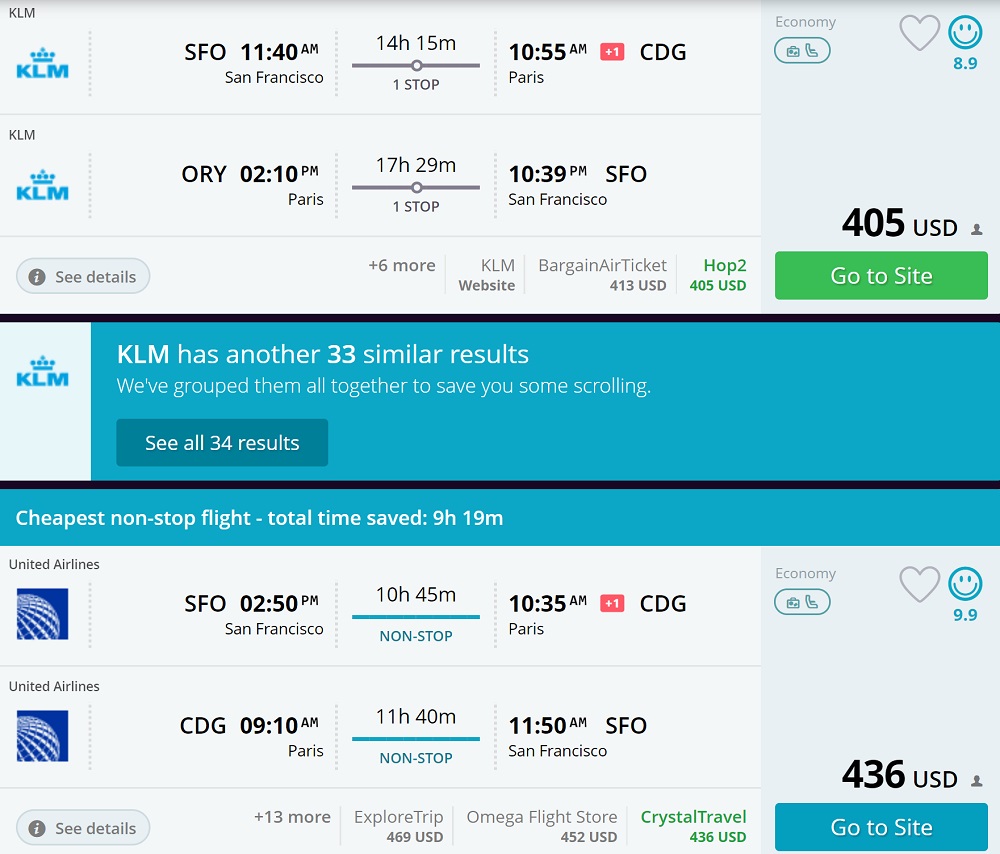
Task: Click the KLM 8.9 smiley rating icon
Action: (x=965, y=33)
